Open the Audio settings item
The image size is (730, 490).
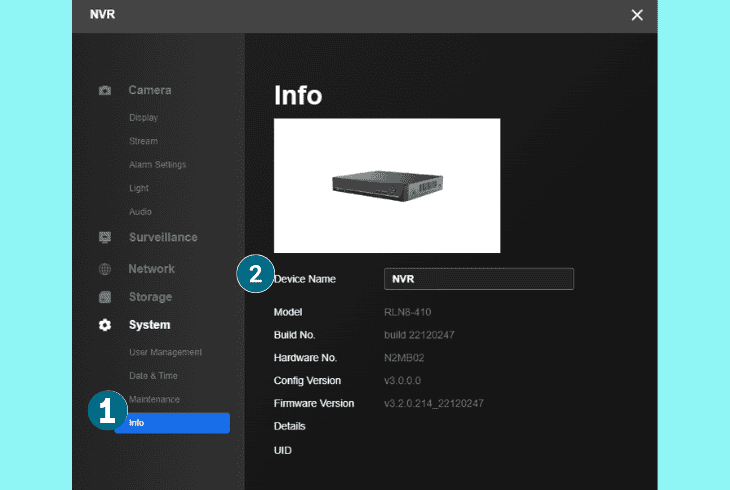pyautogui.click(x=140, y=211)
